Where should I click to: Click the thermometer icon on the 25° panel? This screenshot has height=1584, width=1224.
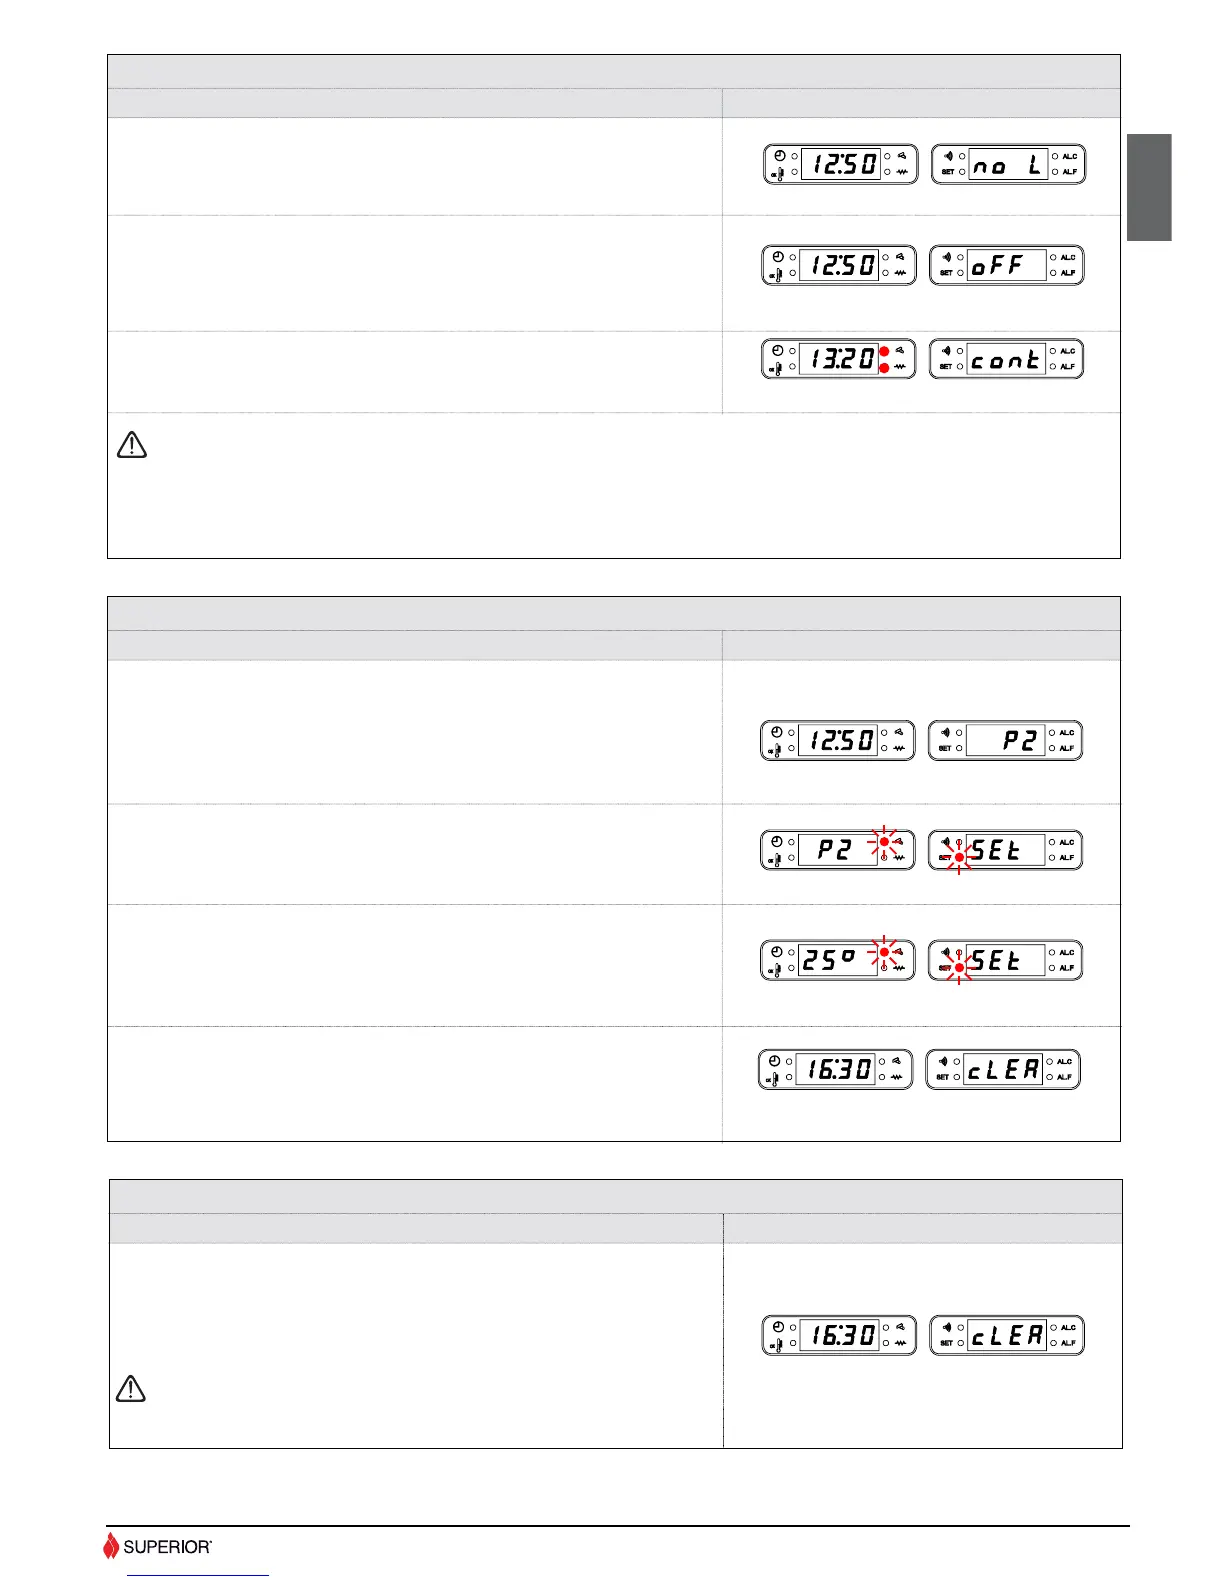777,969
